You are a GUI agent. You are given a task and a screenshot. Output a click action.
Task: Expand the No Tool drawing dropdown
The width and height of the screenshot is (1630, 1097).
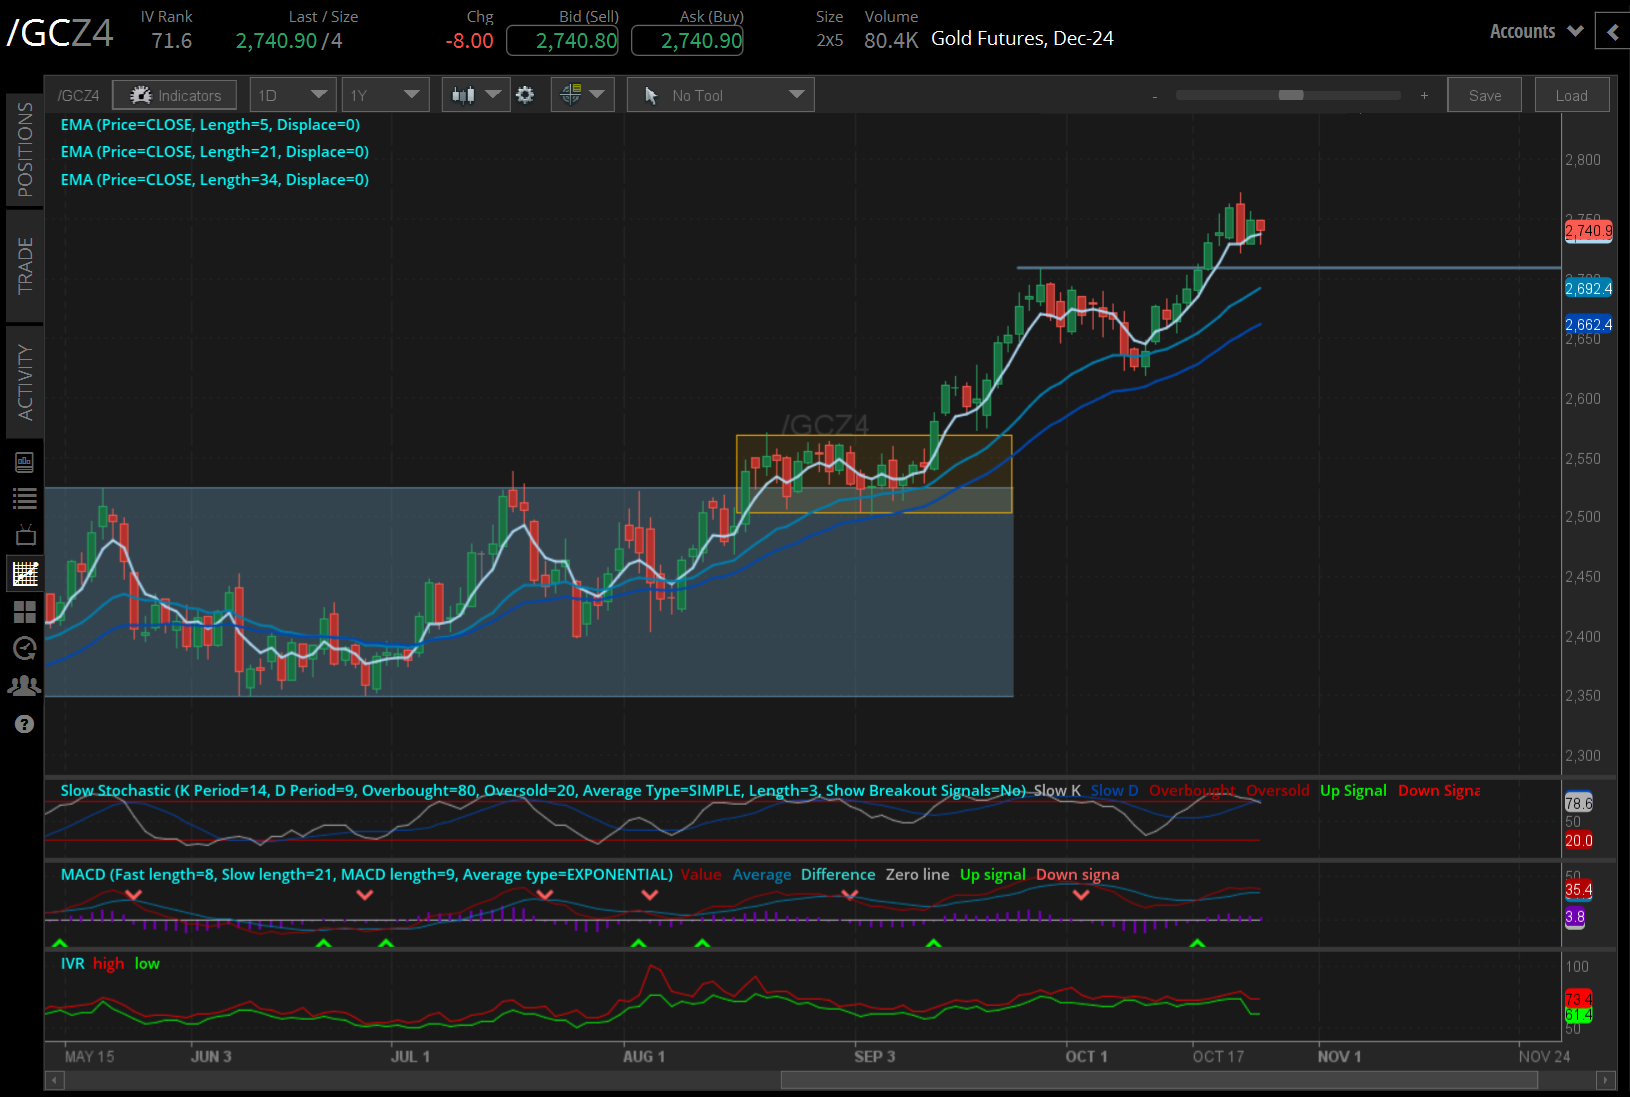coord(721,95)
